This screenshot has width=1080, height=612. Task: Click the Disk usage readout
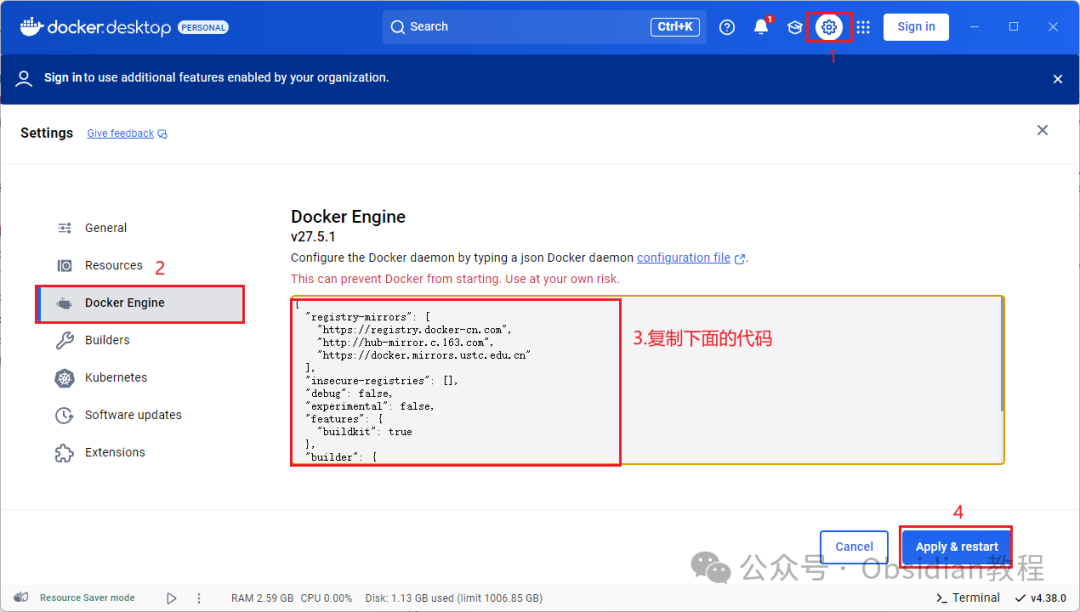pos(454,598)
